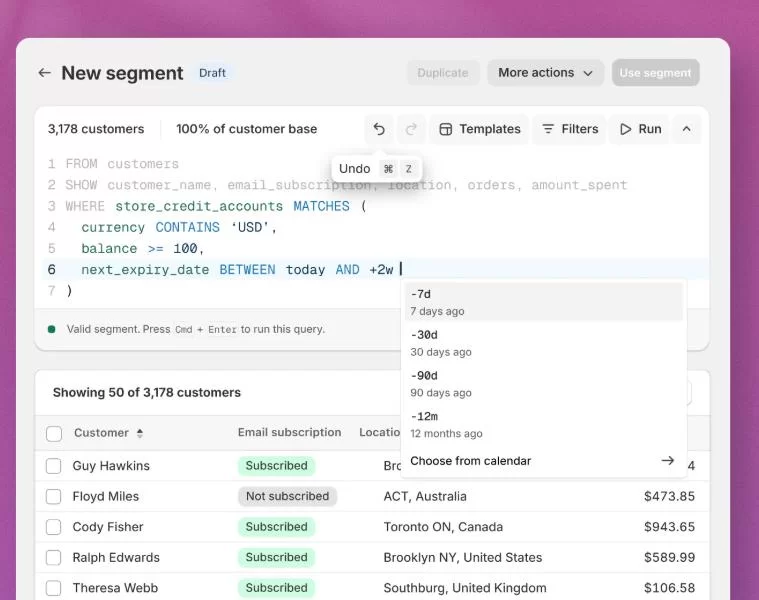Click Showing 50 of 3,178 customers

tap(147, 392)
